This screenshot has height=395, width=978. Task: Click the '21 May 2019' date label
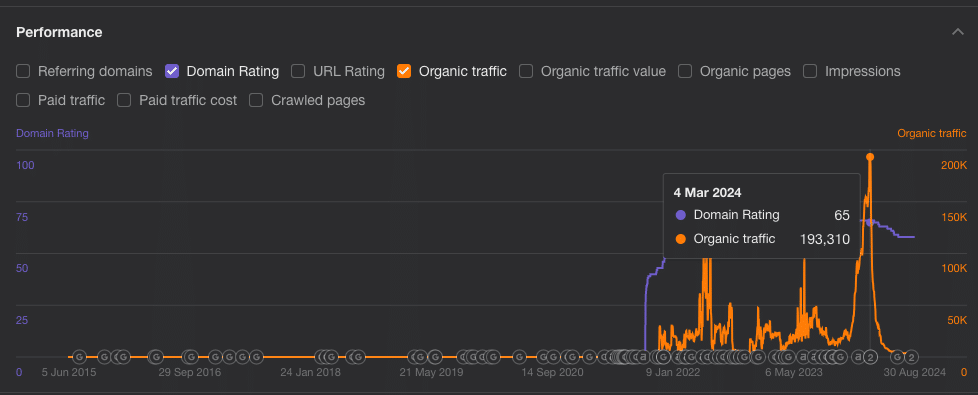point(431,373)
